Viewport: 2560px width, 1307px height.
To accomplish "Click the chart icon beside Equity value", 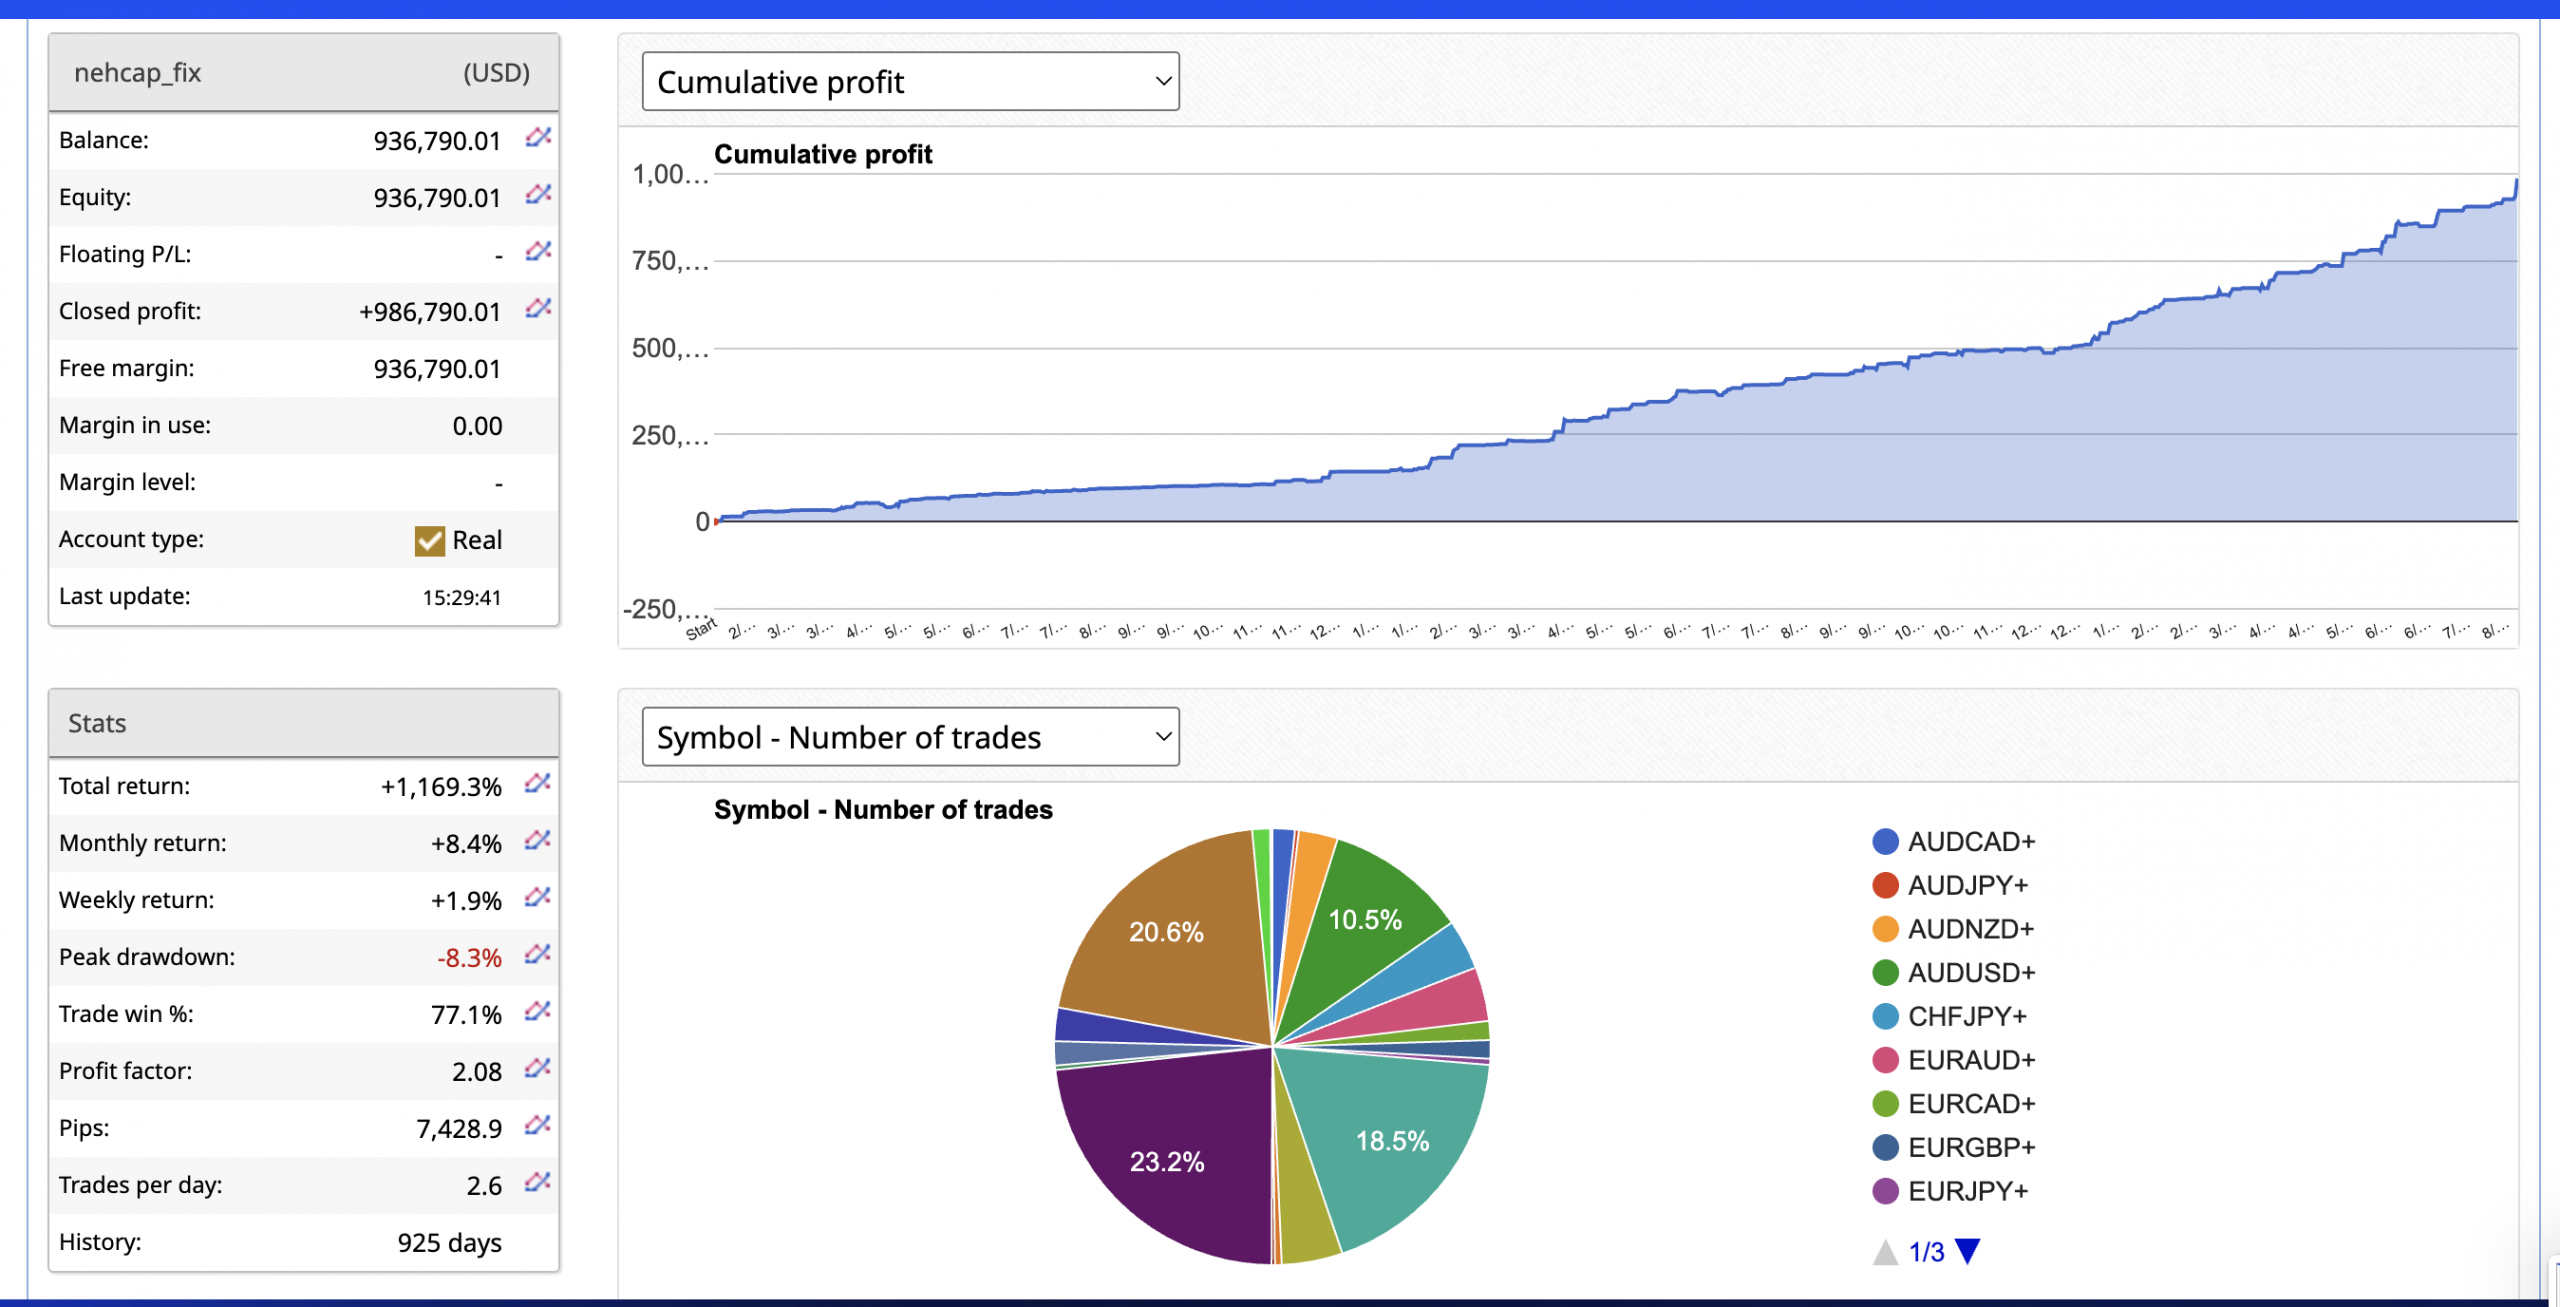I will [x=538, y=194].
